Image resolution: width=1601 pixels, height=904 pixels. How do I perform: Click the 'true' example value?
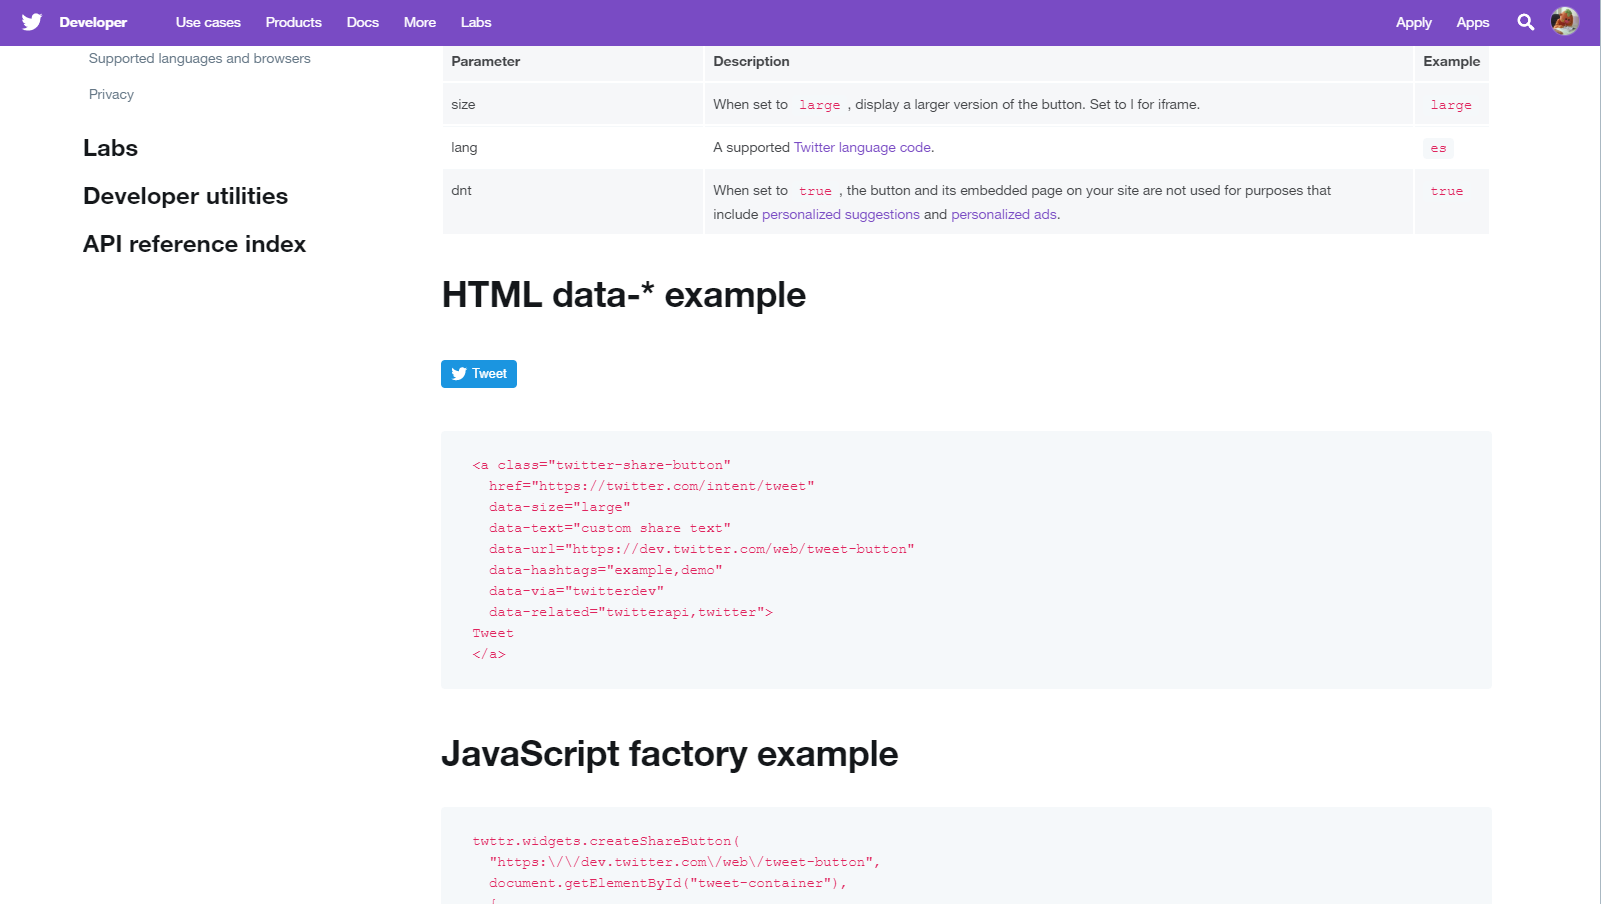click(x=1446, y=191)
